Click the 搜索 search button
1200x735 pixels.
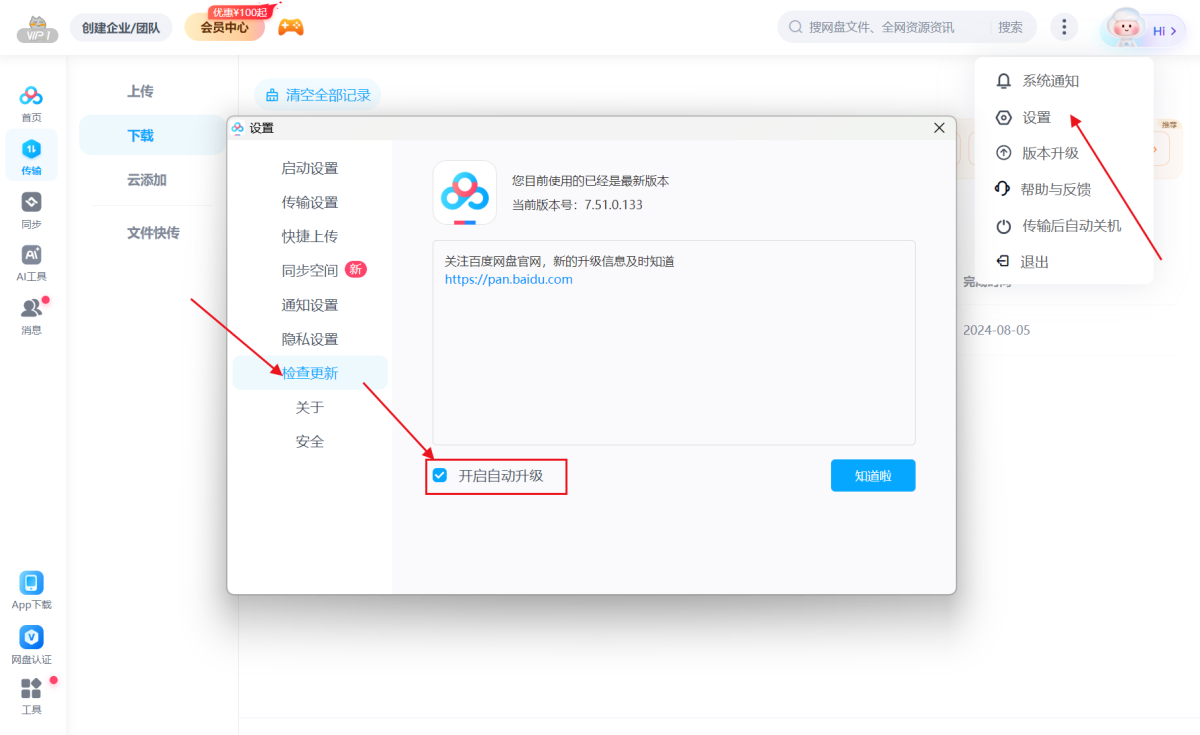pyautogui.click(x=1011, y=27)
